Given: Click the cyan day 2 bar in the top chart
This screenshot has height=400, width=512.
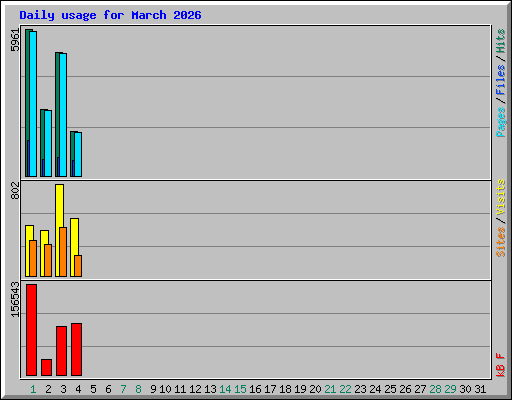Looking at the screenshot, I should [x=48, y=143].
